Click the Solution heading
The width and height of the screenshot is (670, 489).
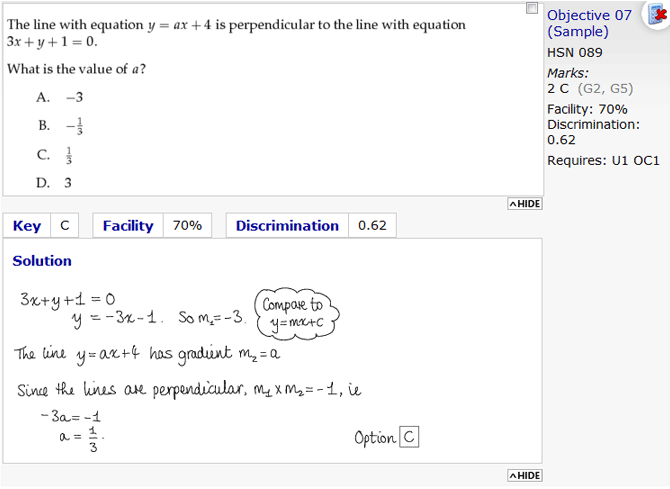pos(42,261)
